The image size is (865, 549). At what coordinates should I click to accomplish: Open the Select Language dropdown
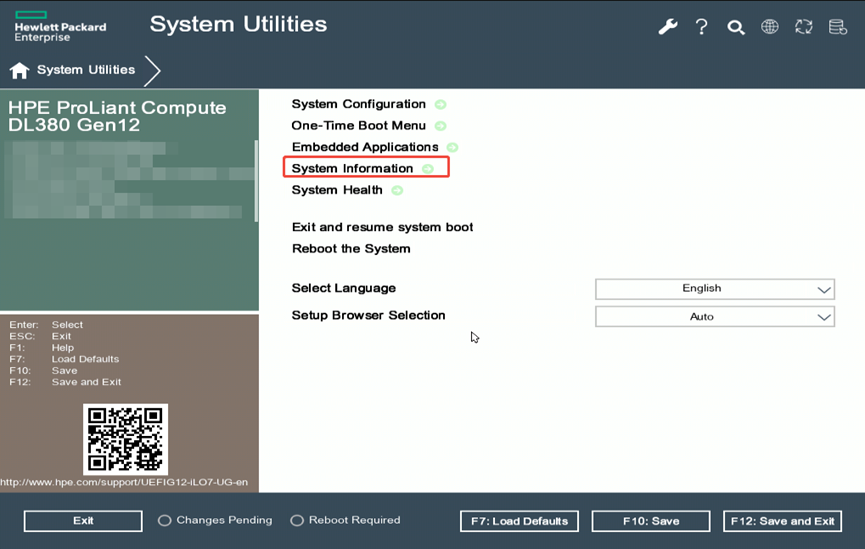pos(715,289)
